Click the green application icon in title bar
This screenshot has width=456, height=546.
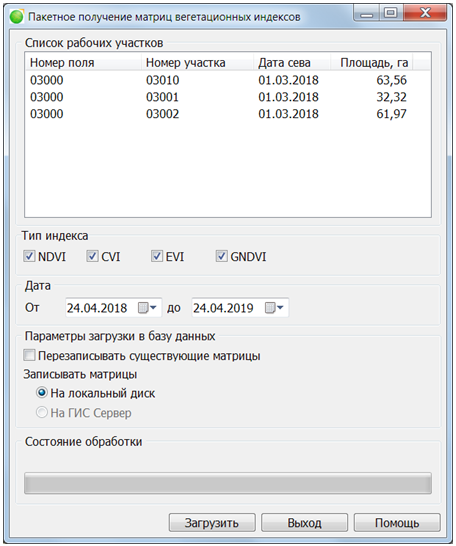click(16, 17)
